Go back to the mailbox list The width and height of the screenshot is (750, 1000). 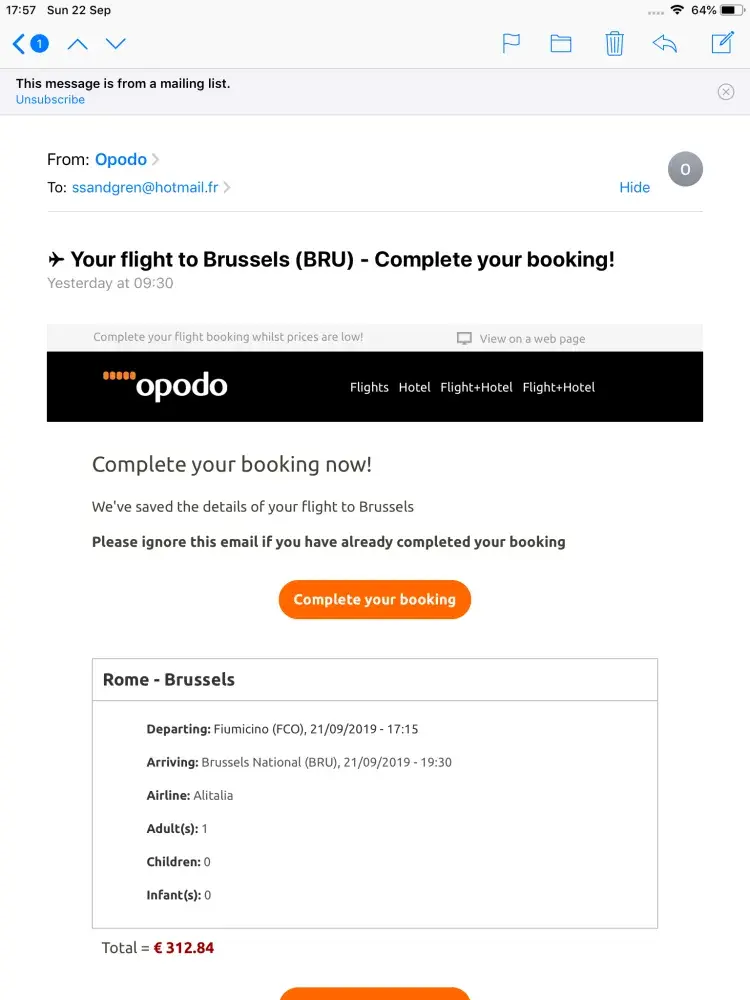[x=28, y=44]
